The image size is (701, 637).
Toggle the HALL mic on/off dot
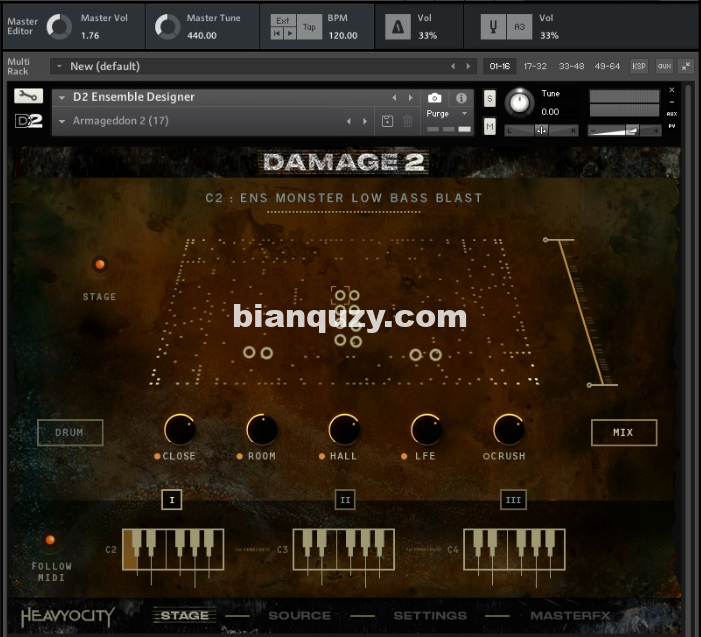(322, 456)
